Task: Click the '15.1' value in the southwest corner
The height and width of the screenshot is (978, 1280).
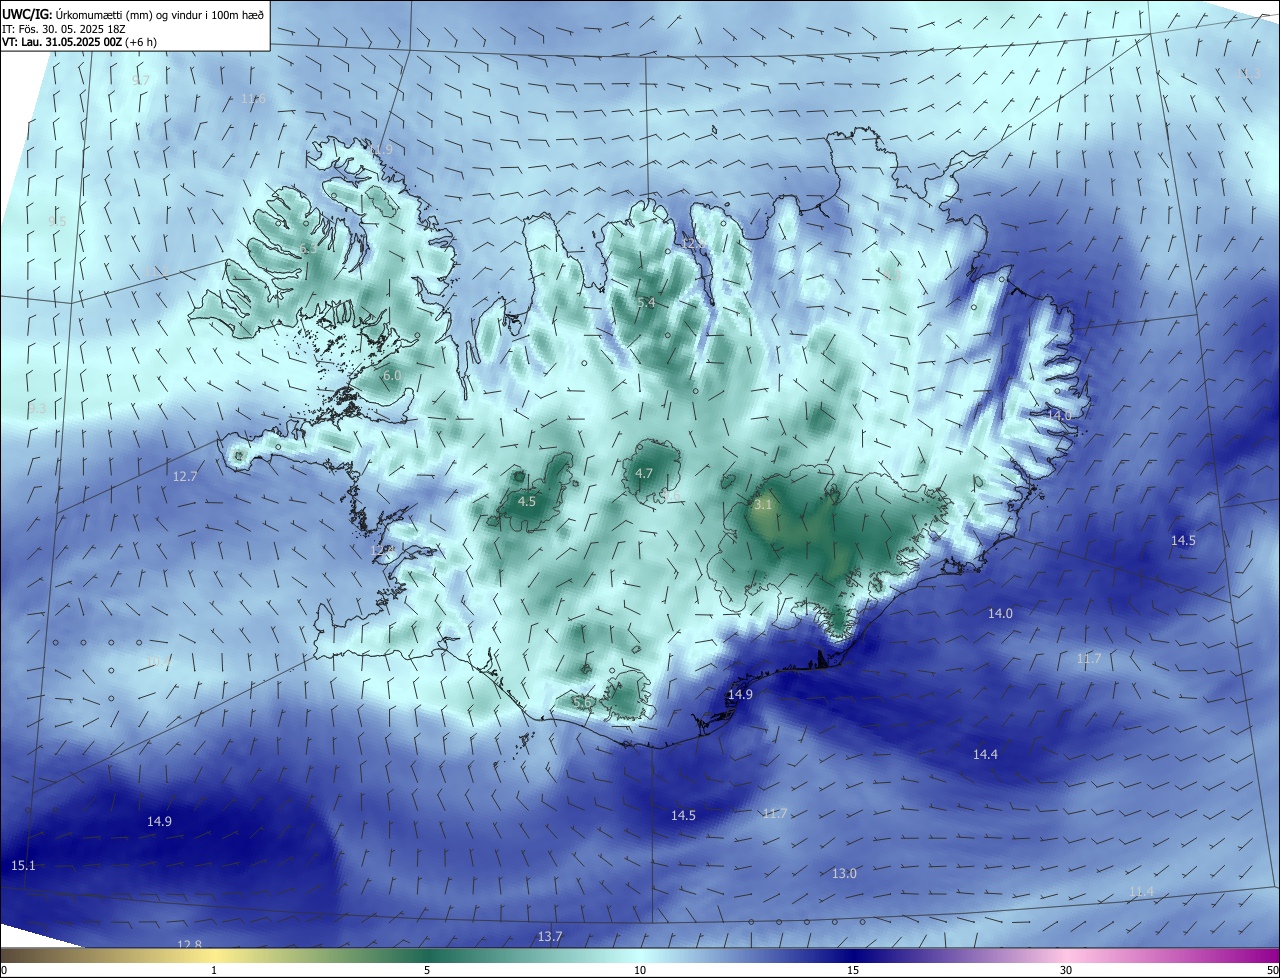Action: [23, 865]
